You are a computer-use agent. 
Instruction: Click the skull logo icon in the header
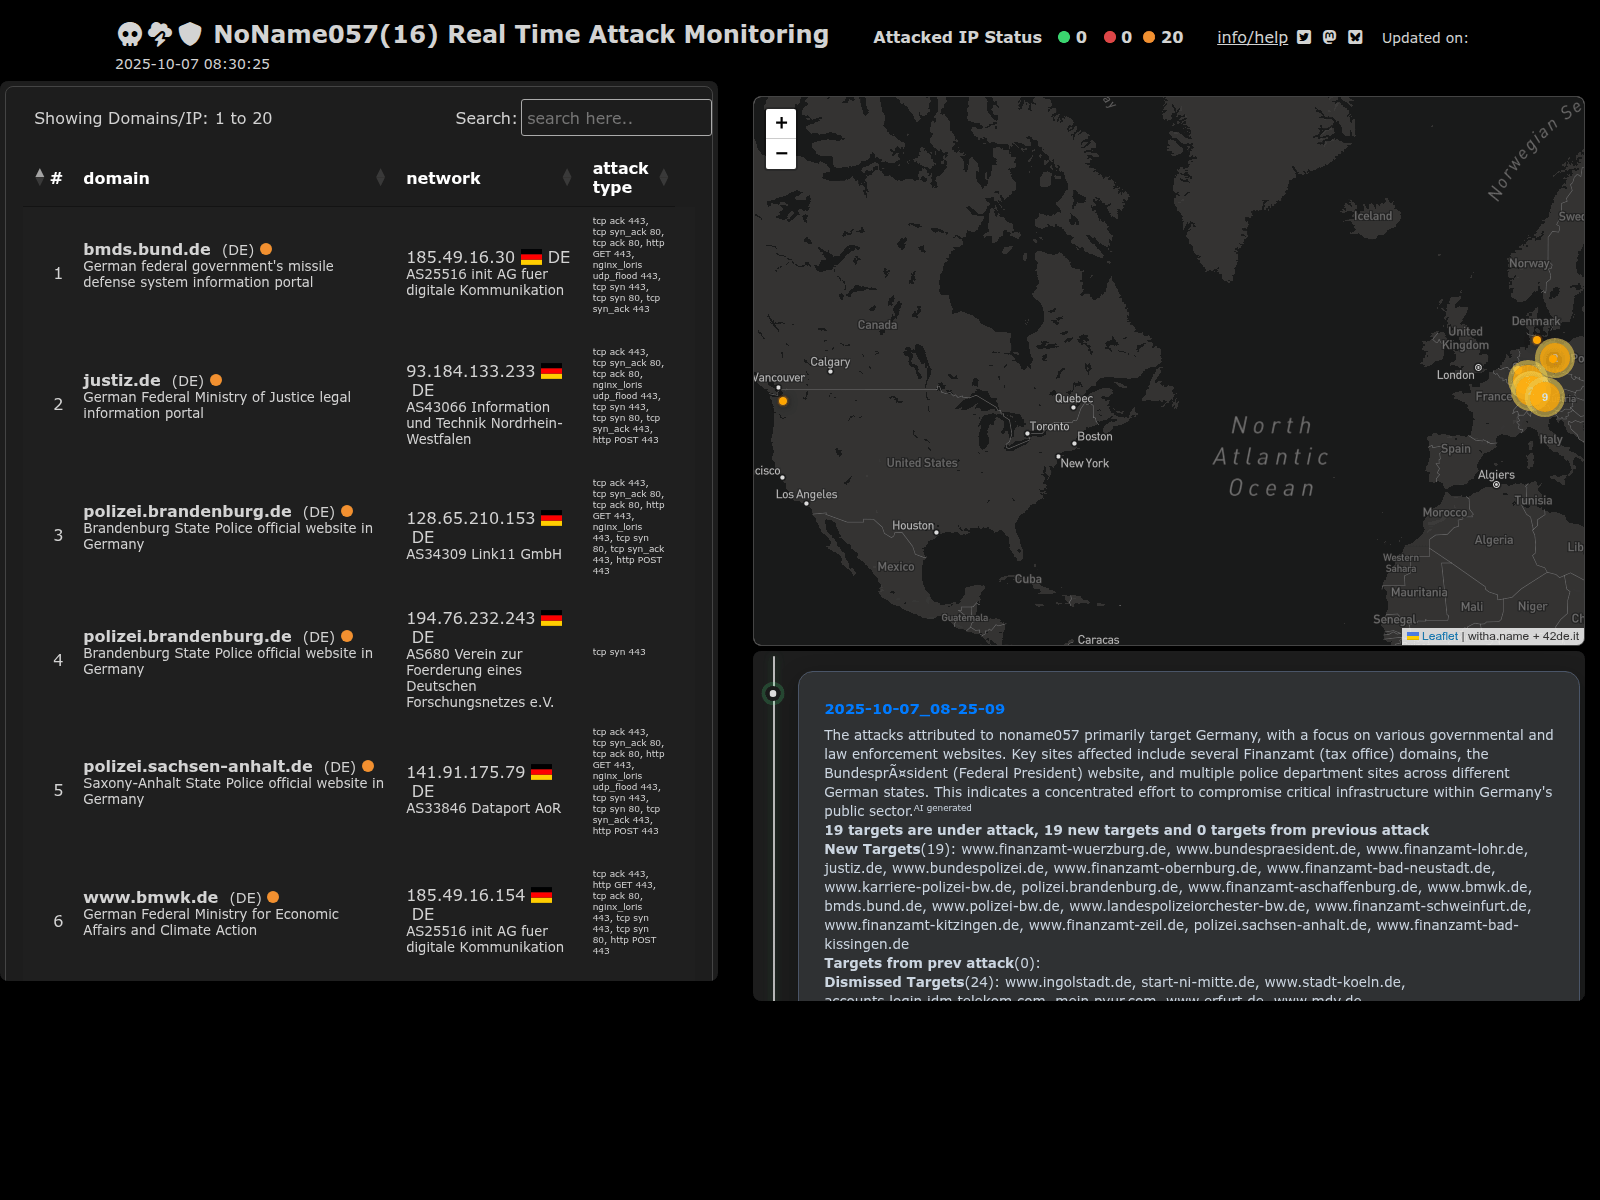(130, 35)
